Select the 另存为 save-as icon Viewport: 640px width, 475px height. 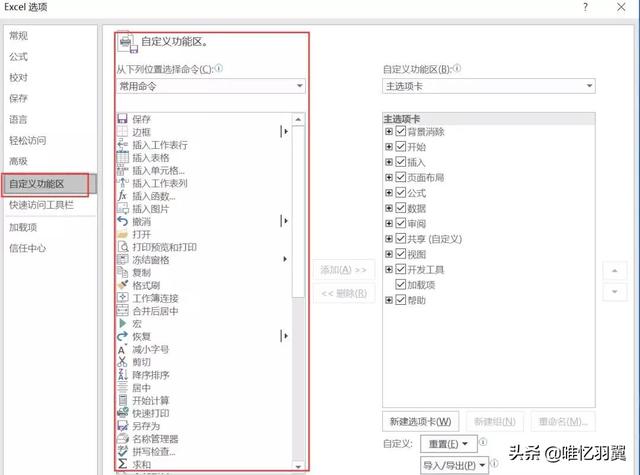pos(122,426)
